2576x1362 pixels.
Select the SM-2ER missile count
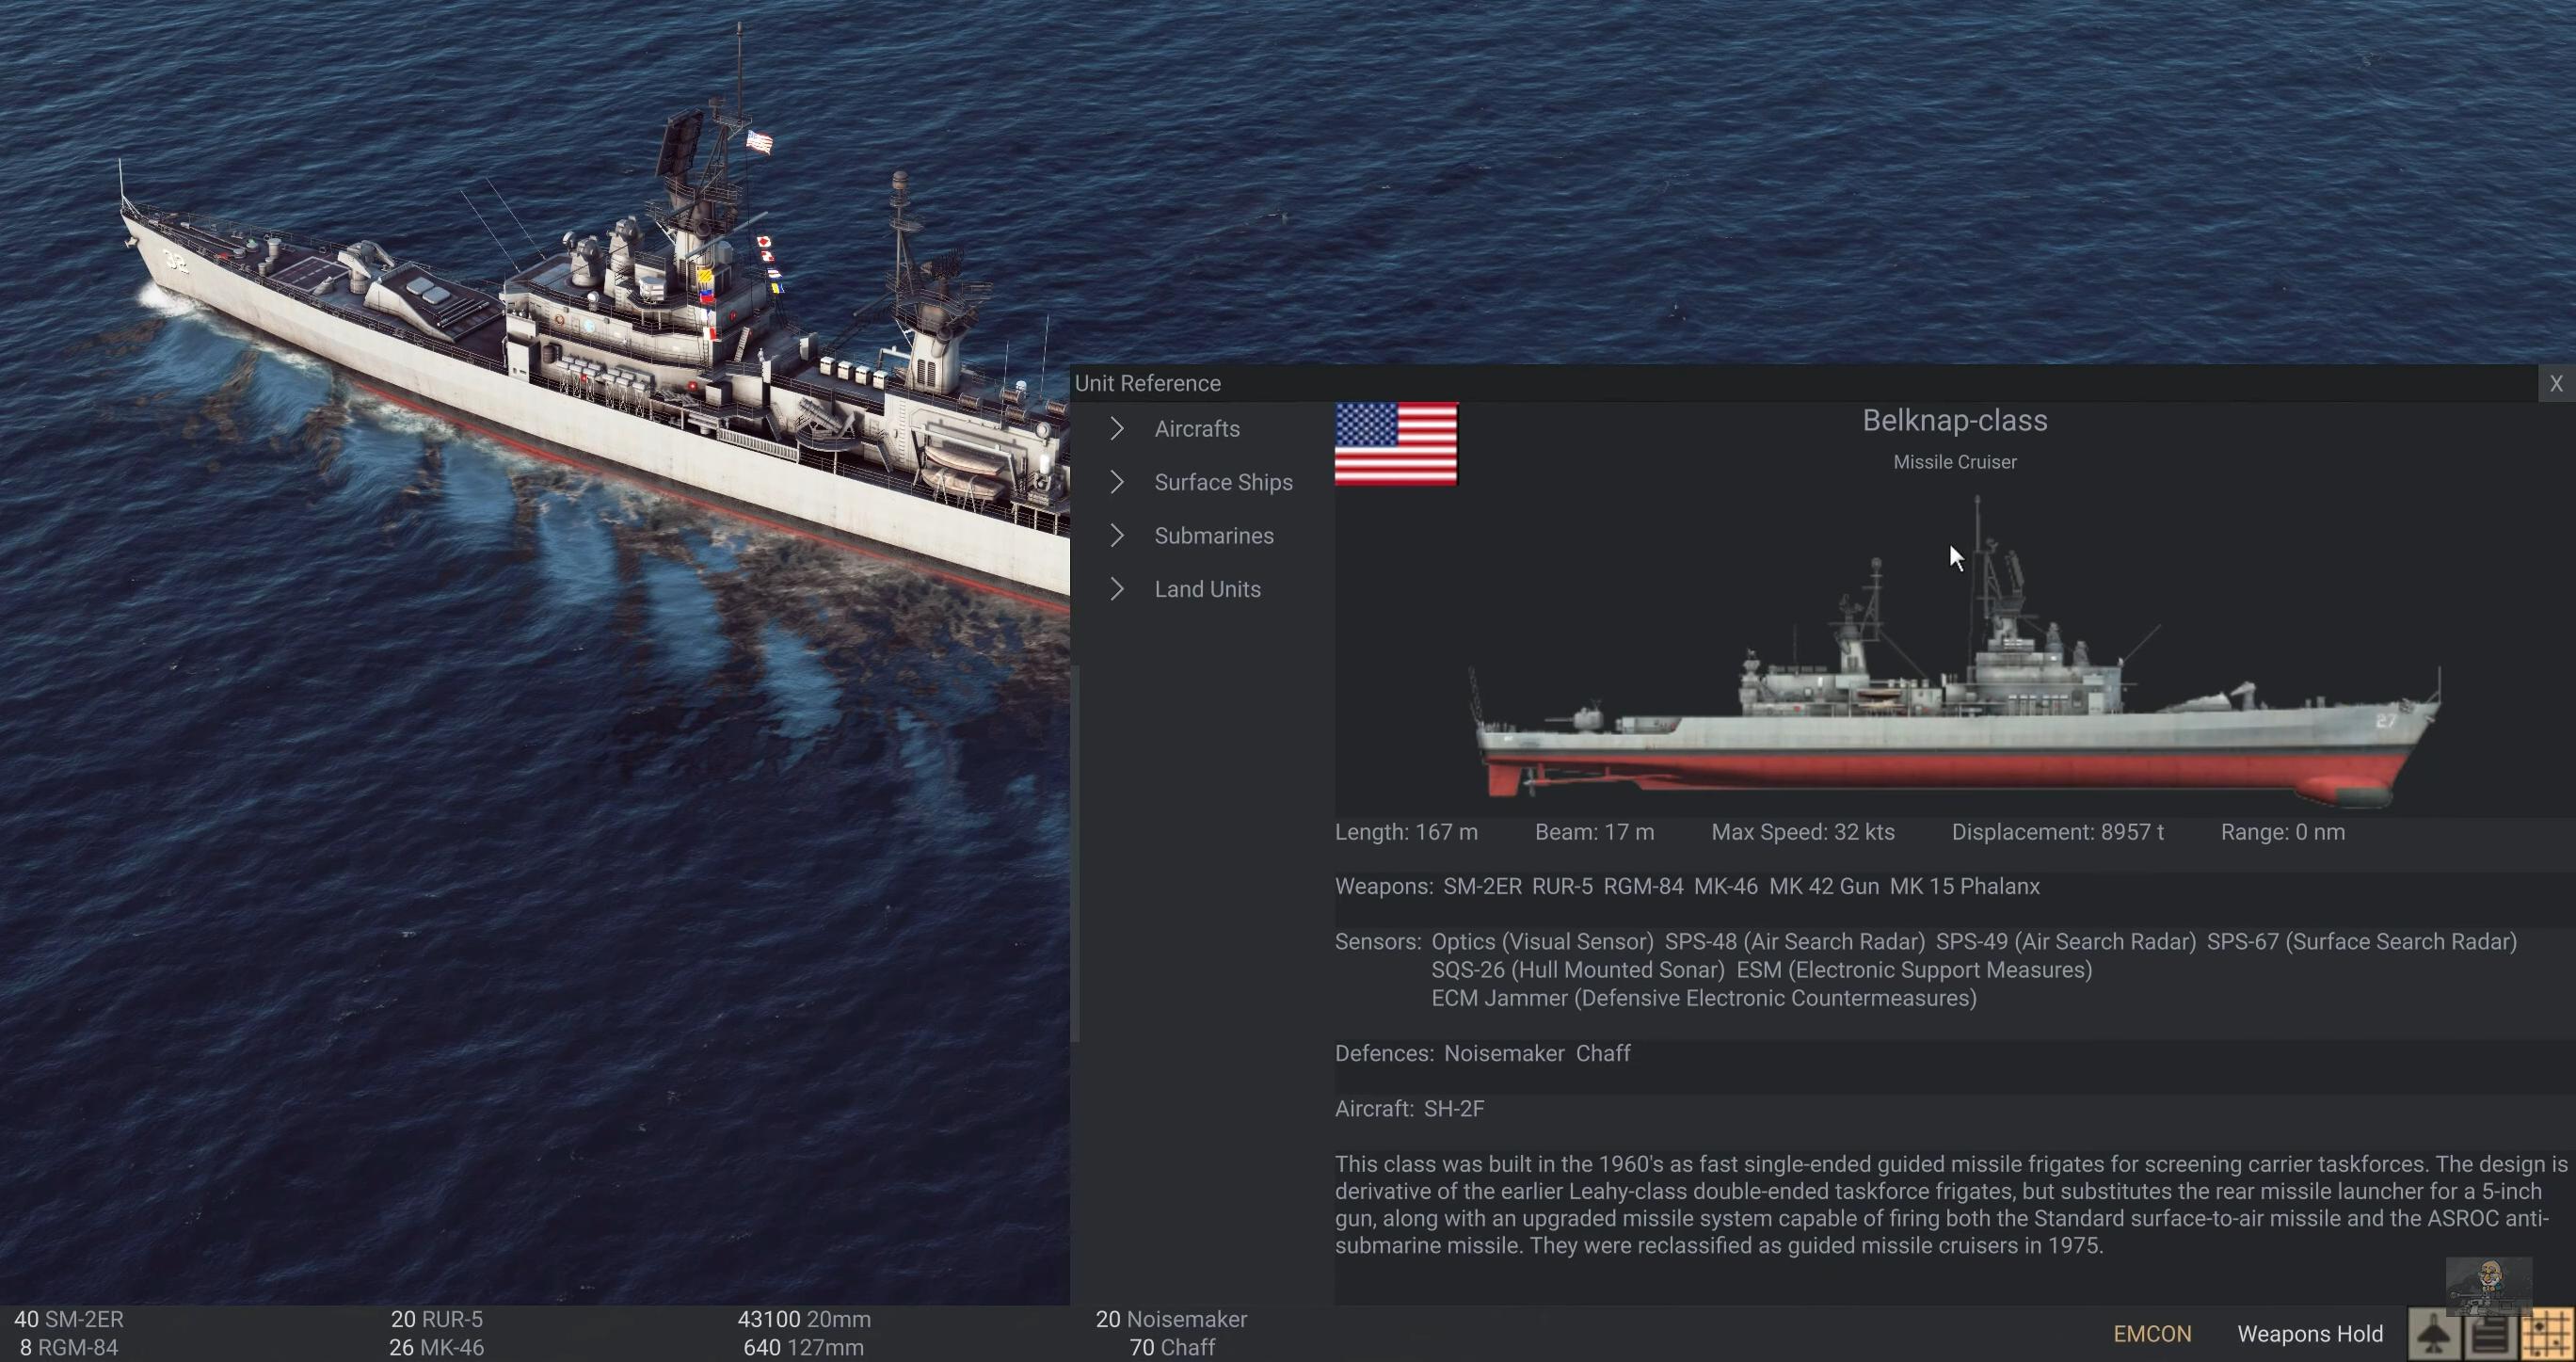point(69,1319)
